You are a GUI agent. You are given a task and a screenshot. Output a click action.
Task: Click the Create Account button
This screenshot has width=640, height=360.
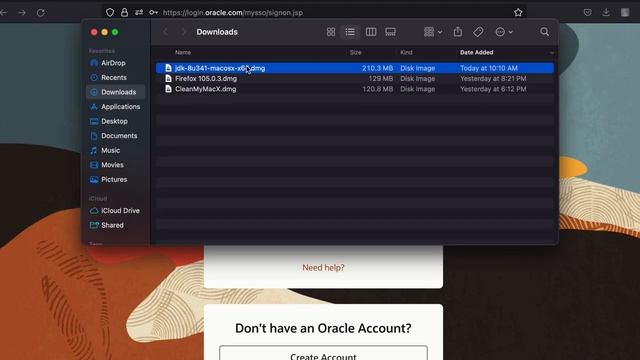point(323,353)
